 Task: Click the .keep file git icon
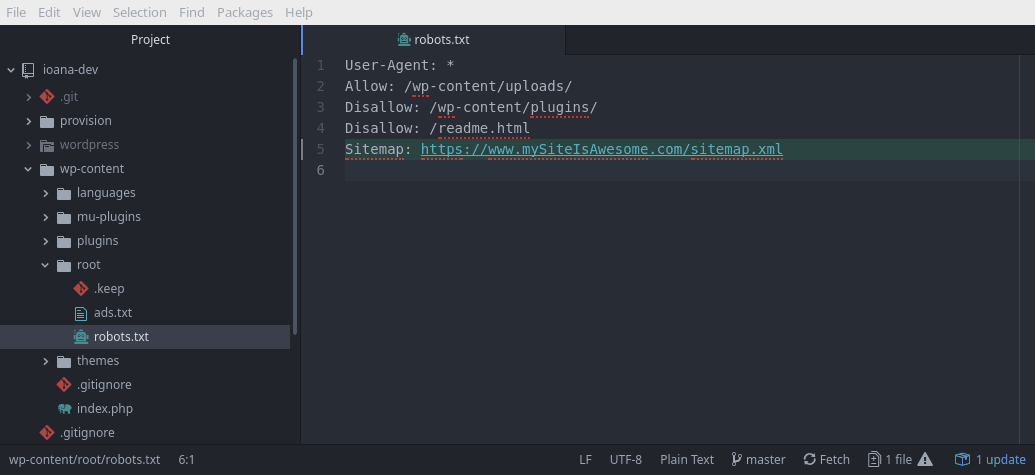click(x=81, y=289)
